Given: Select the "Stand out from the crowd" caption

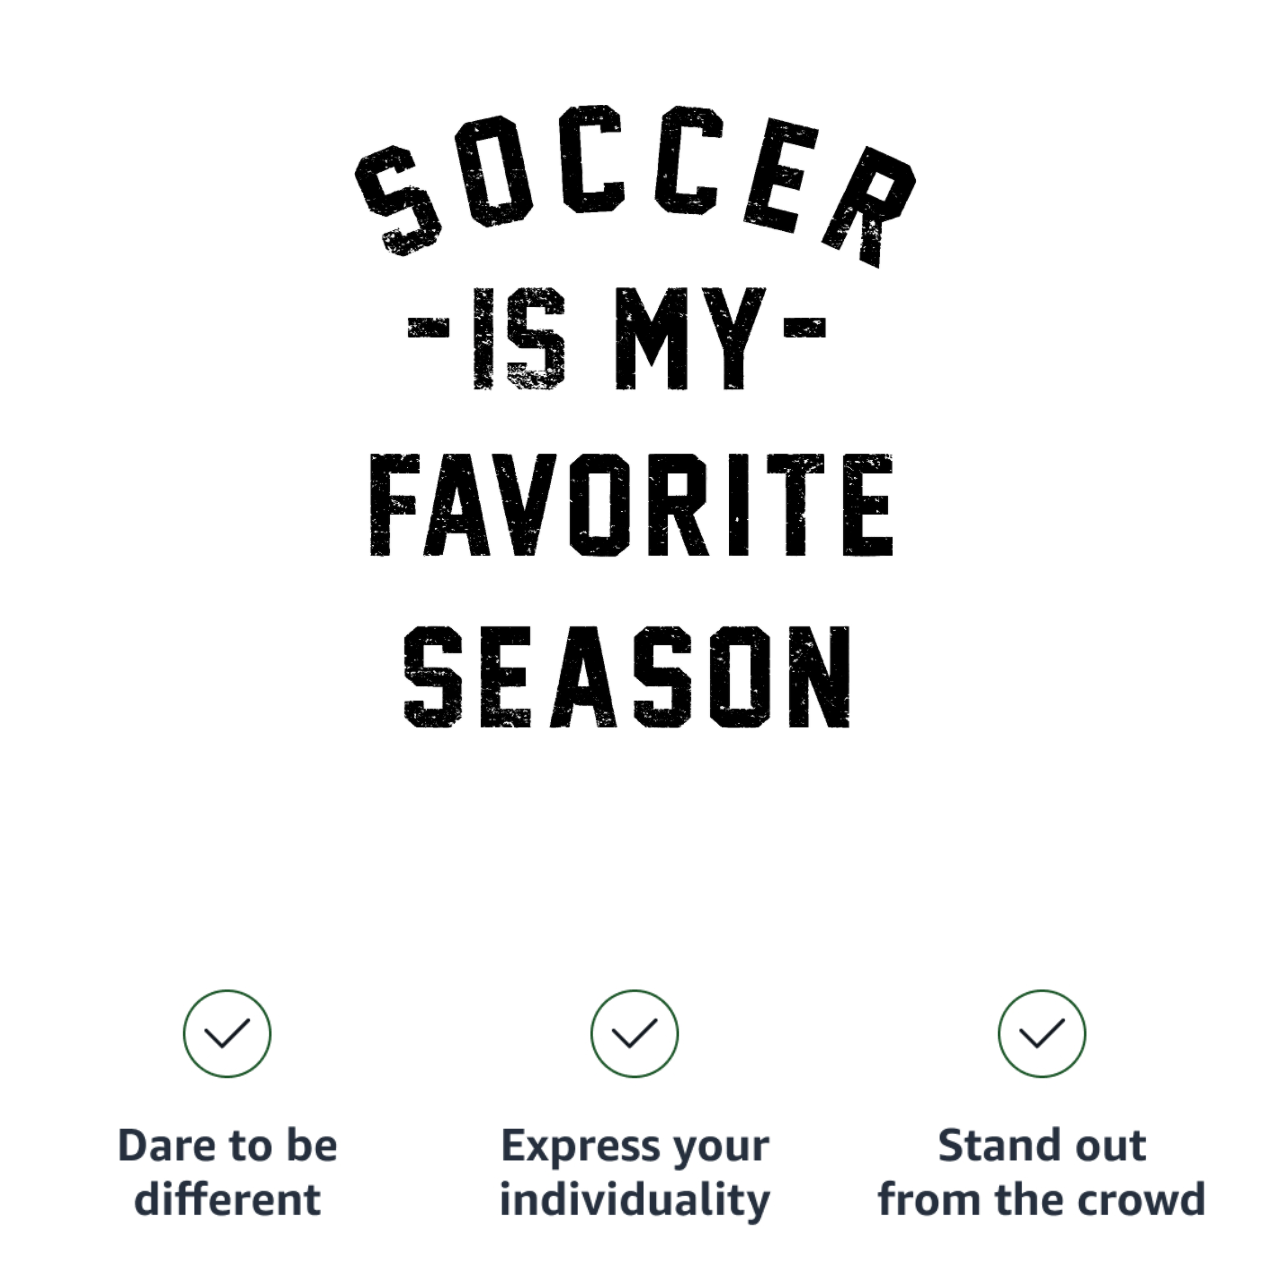Looking at the screenshot, I should coord(1042,1172).
